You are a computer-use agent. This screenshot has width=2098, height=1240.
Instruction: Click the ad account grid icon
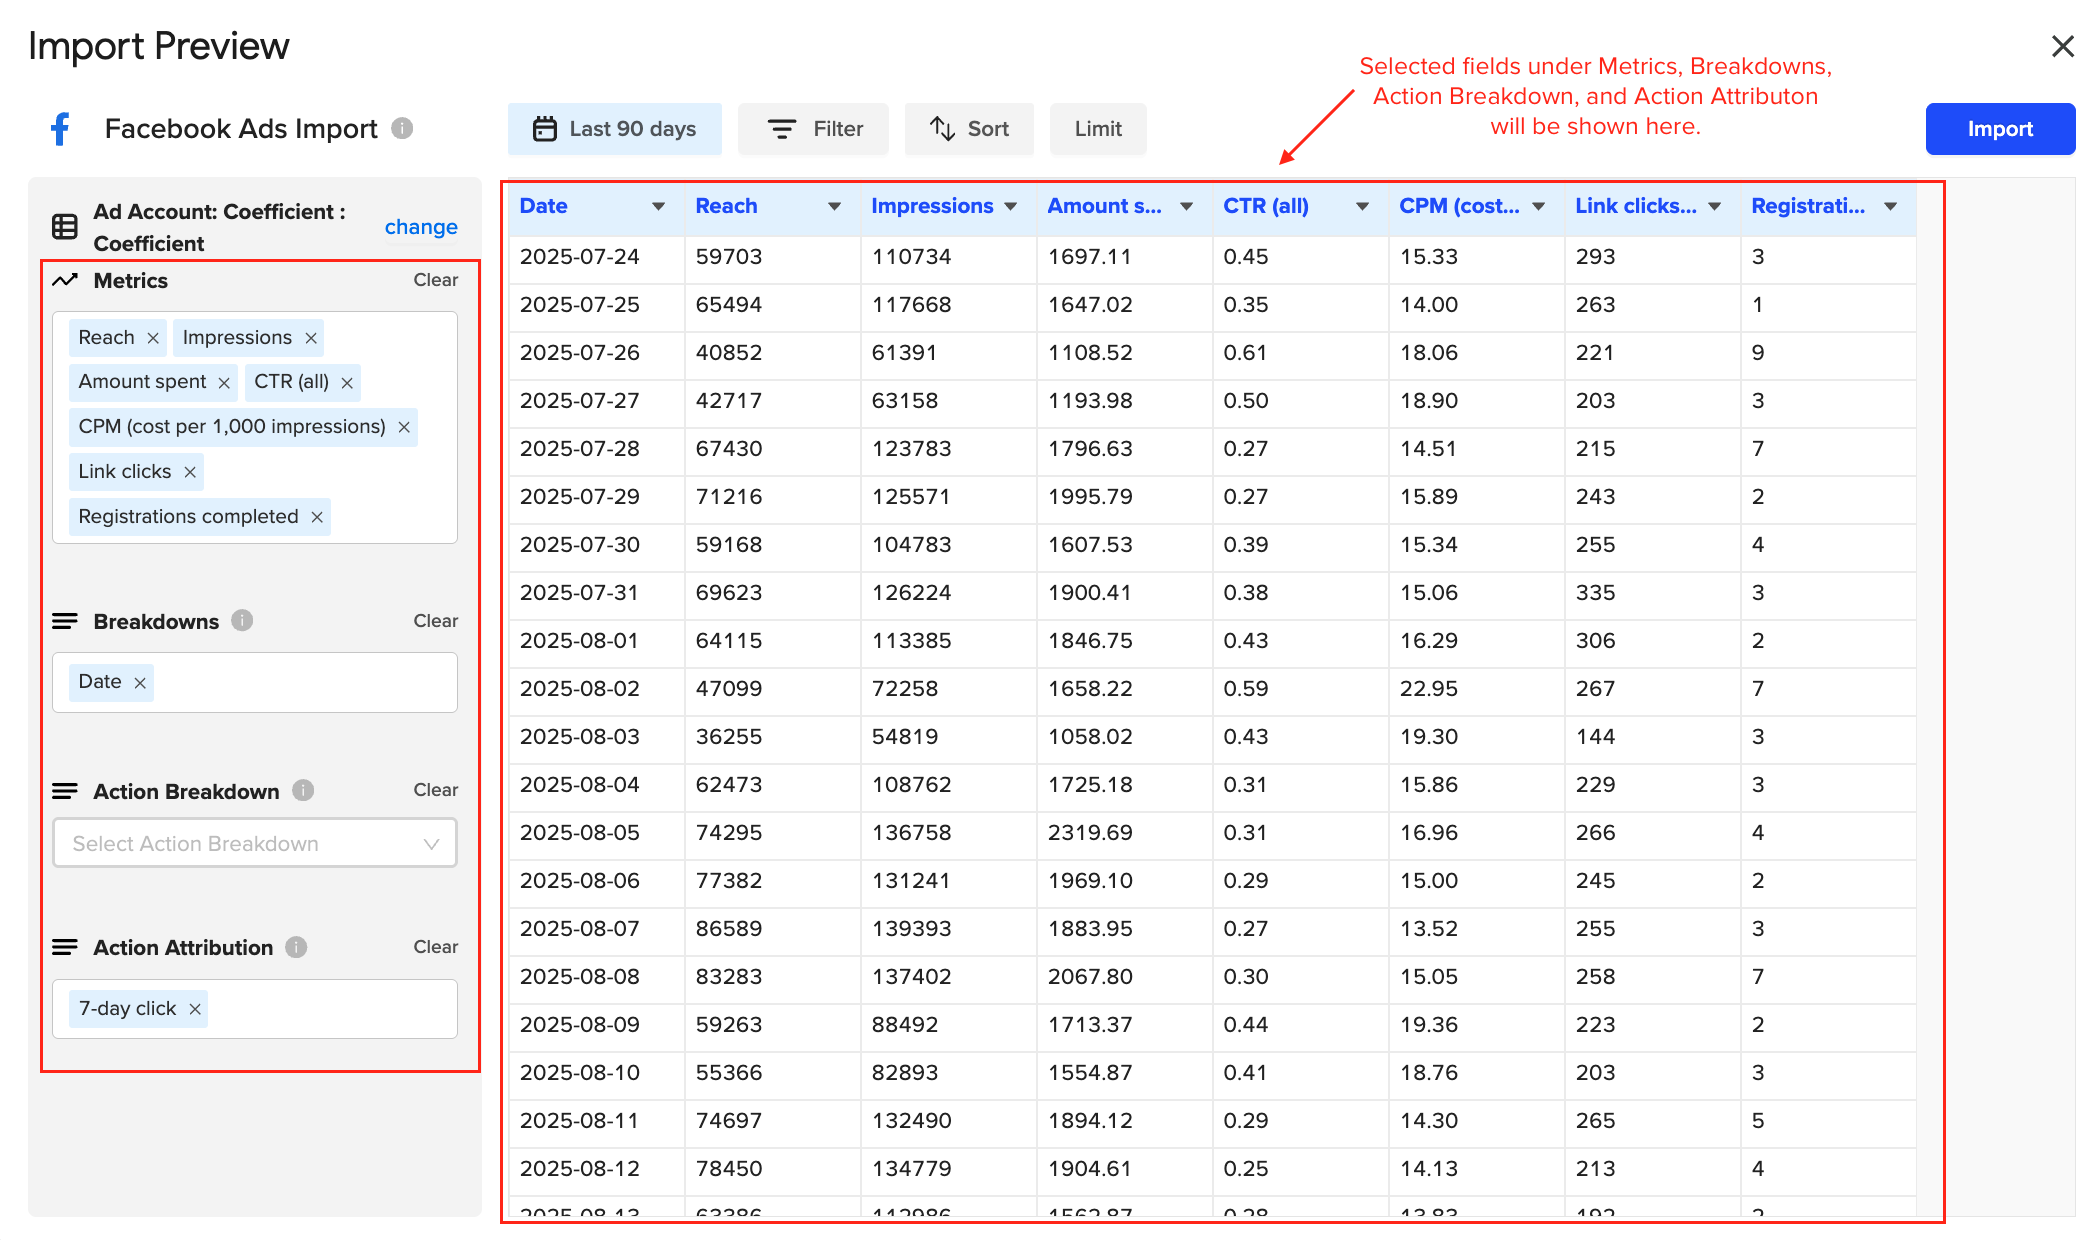click(65, 226)
